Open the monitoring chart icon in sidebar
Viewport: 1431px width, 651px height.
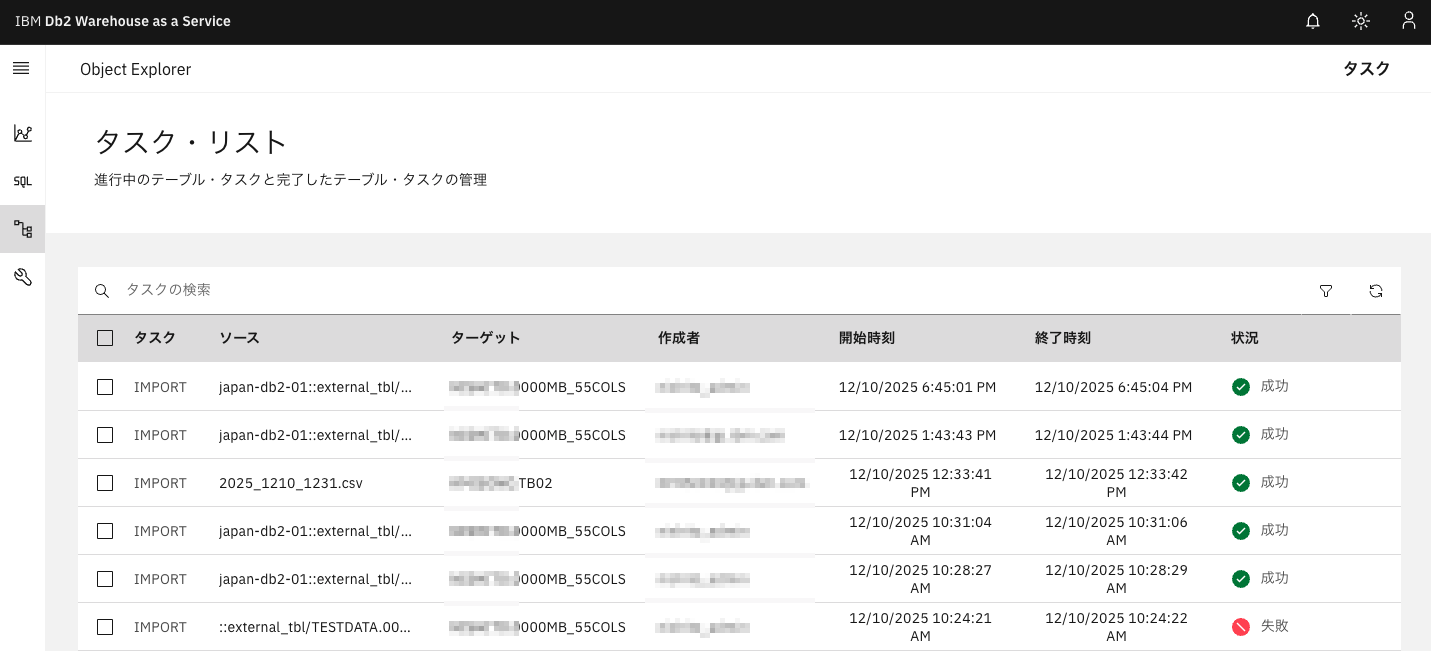pos(23,133)
